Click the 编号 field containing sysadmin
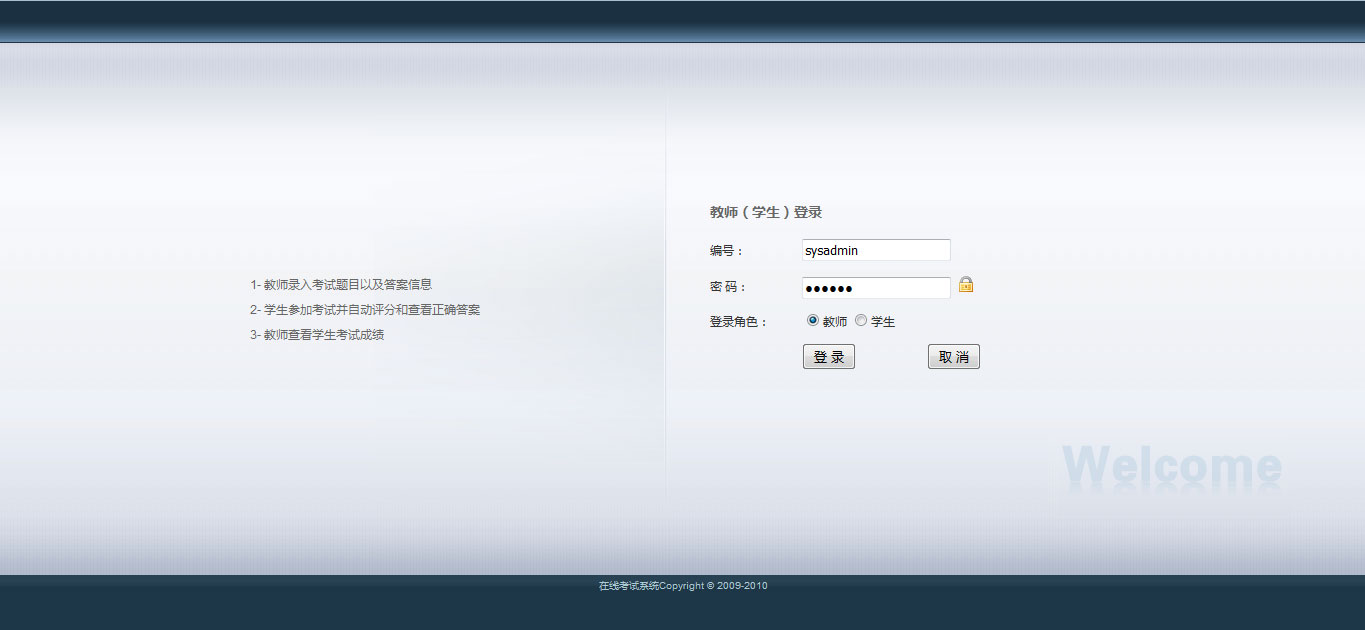The image size is (1365, 630). (875, 249)
